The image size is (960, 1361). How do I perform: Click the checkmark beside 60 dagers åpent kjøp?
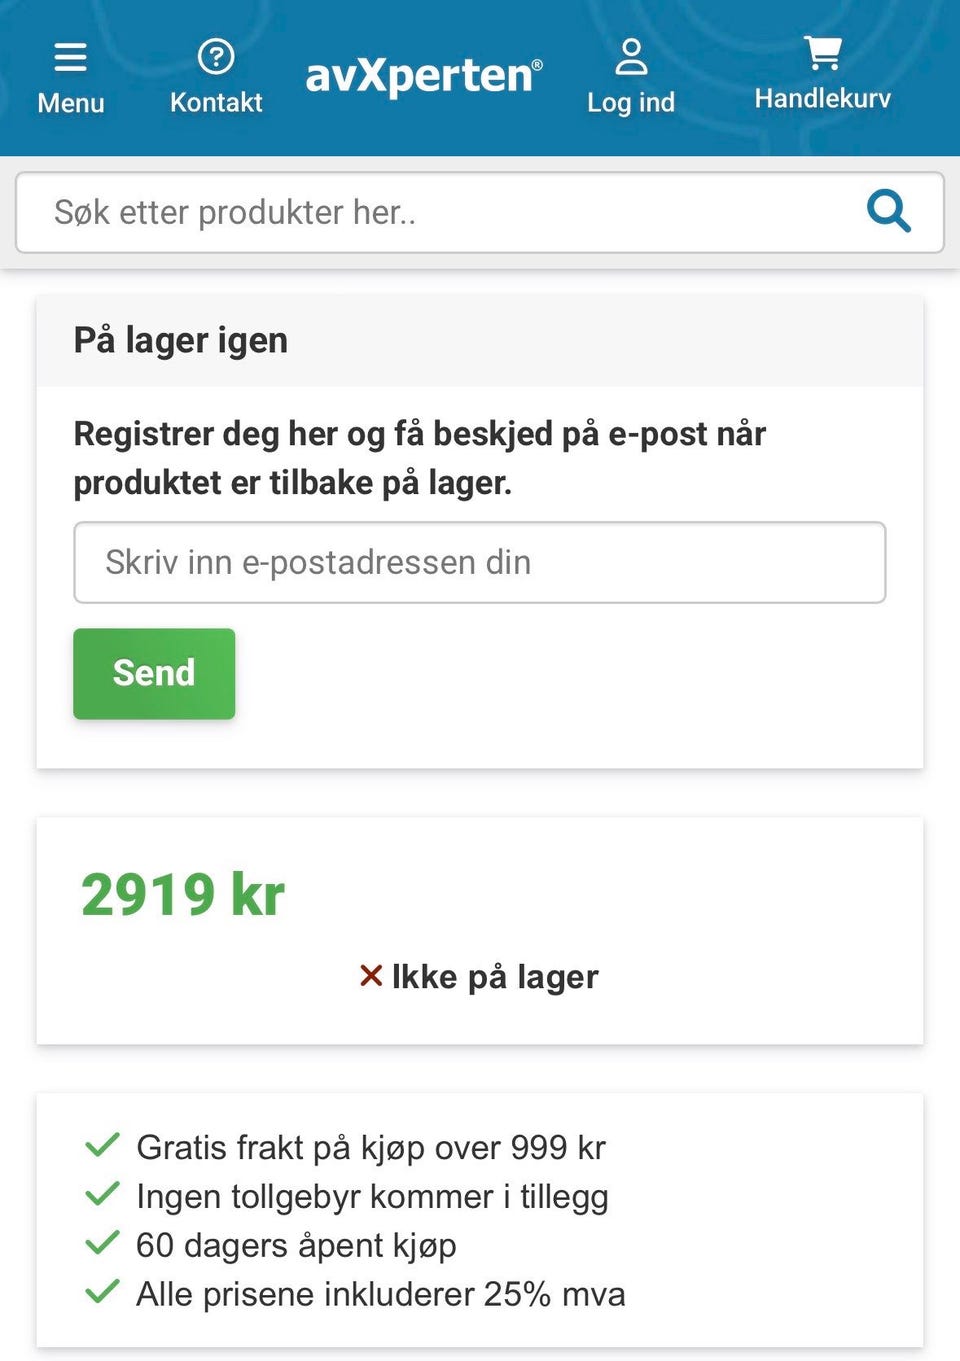click(x=103, y=1243)
